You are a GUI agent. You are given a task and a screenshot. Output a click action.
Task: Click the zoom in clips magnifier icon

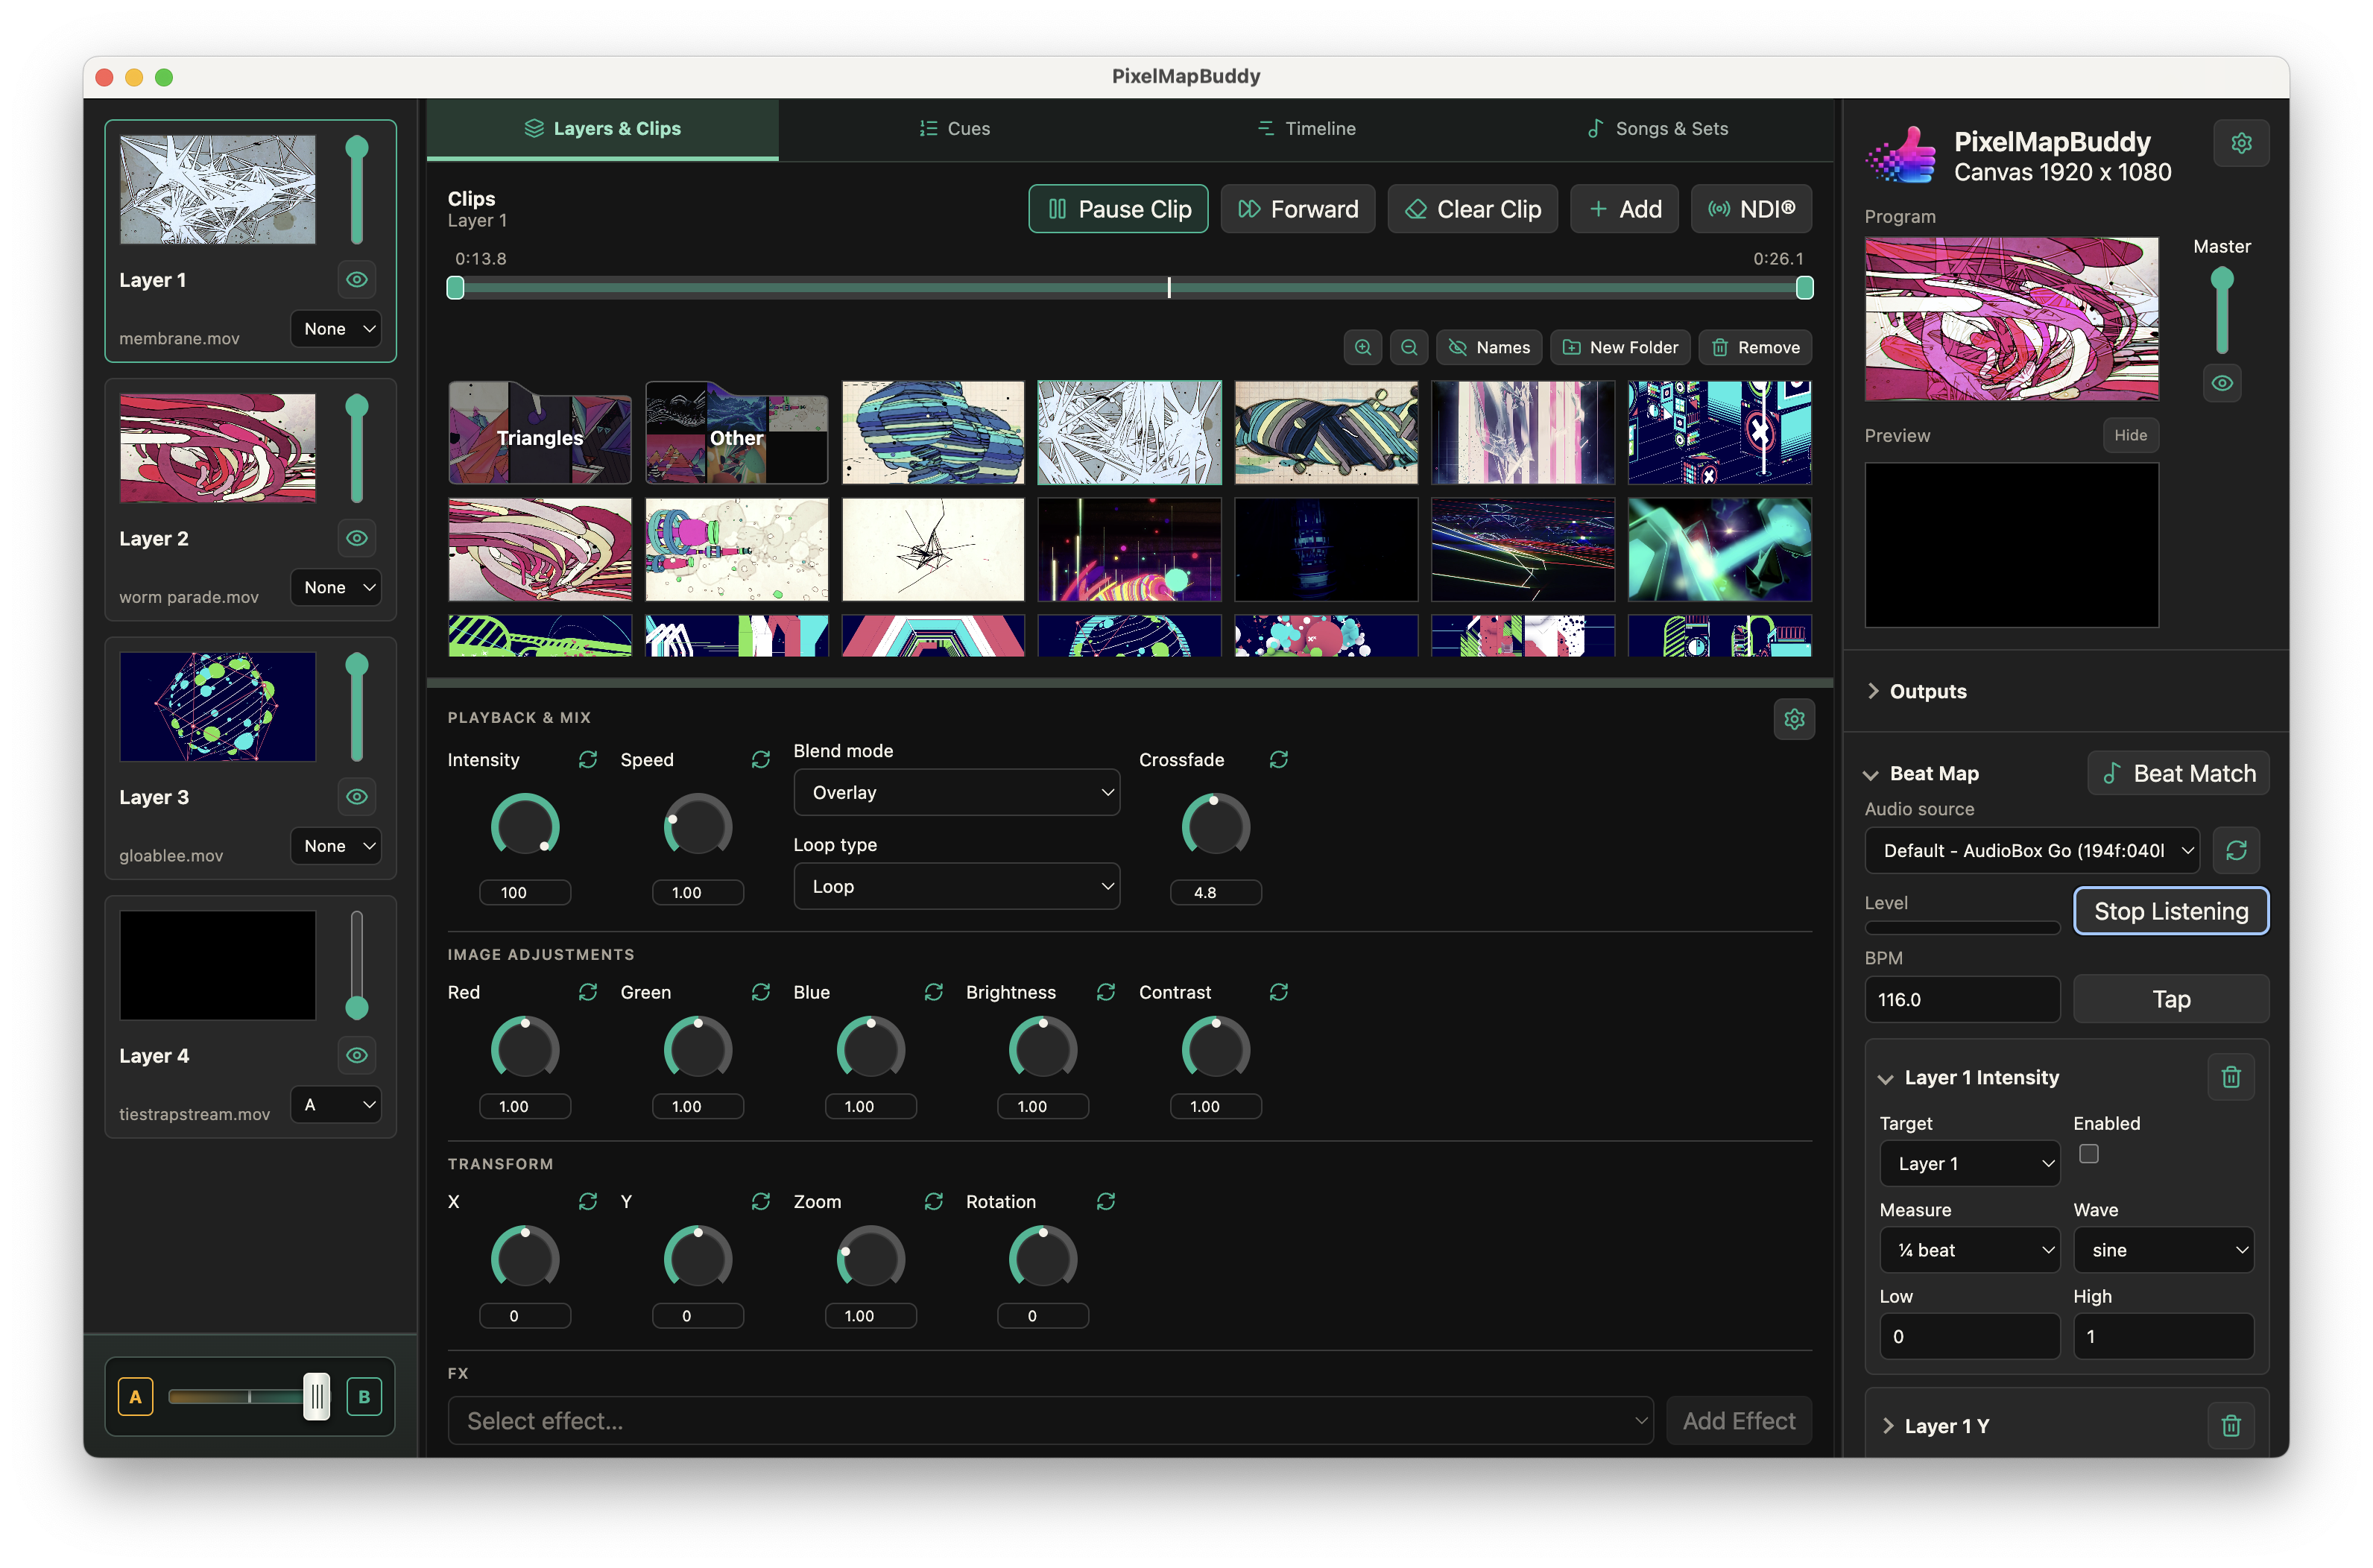tap(1362, 347)
